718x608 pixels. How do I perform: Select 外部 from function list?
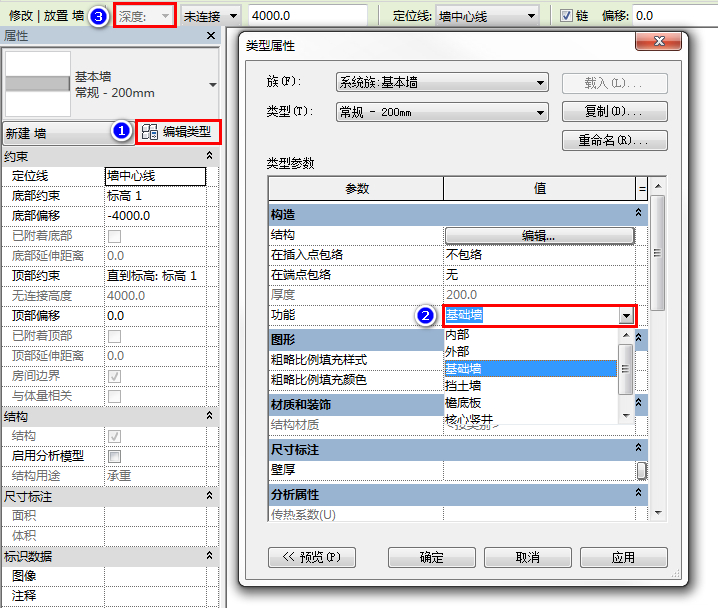531,352
